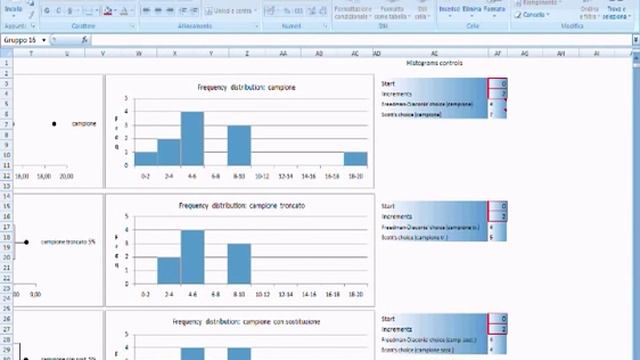Click the select-all corner of the sheet
This screenshot has width=640, height=360.
6,53
